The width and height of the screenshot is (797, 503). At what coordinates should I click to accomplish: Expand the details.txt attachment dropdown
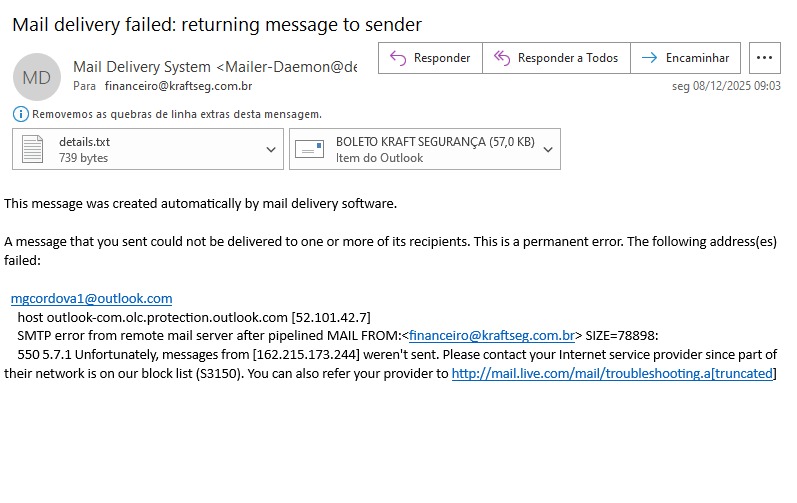271,150
